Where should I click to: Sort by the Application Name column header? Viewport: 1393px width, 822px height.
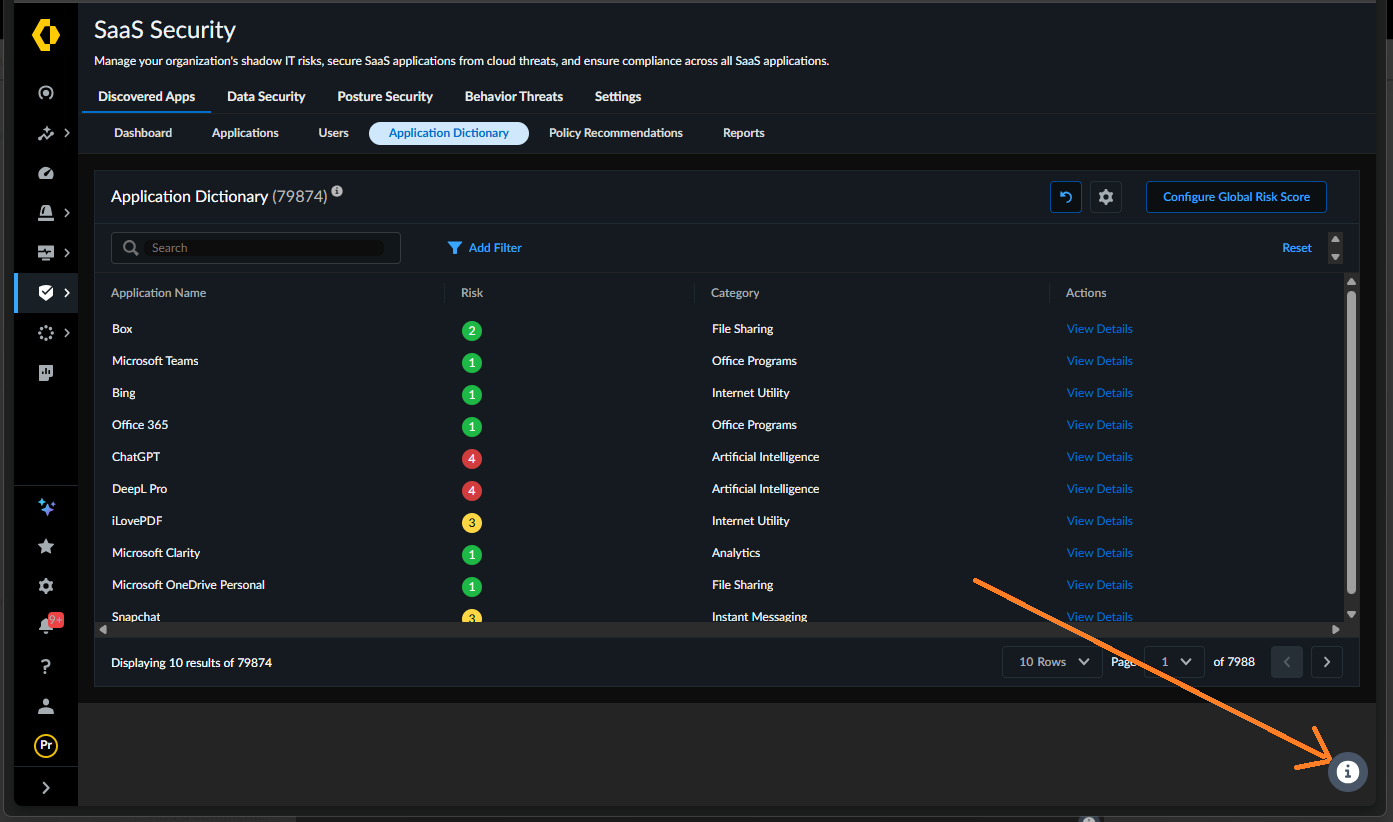tap(159, 293)
